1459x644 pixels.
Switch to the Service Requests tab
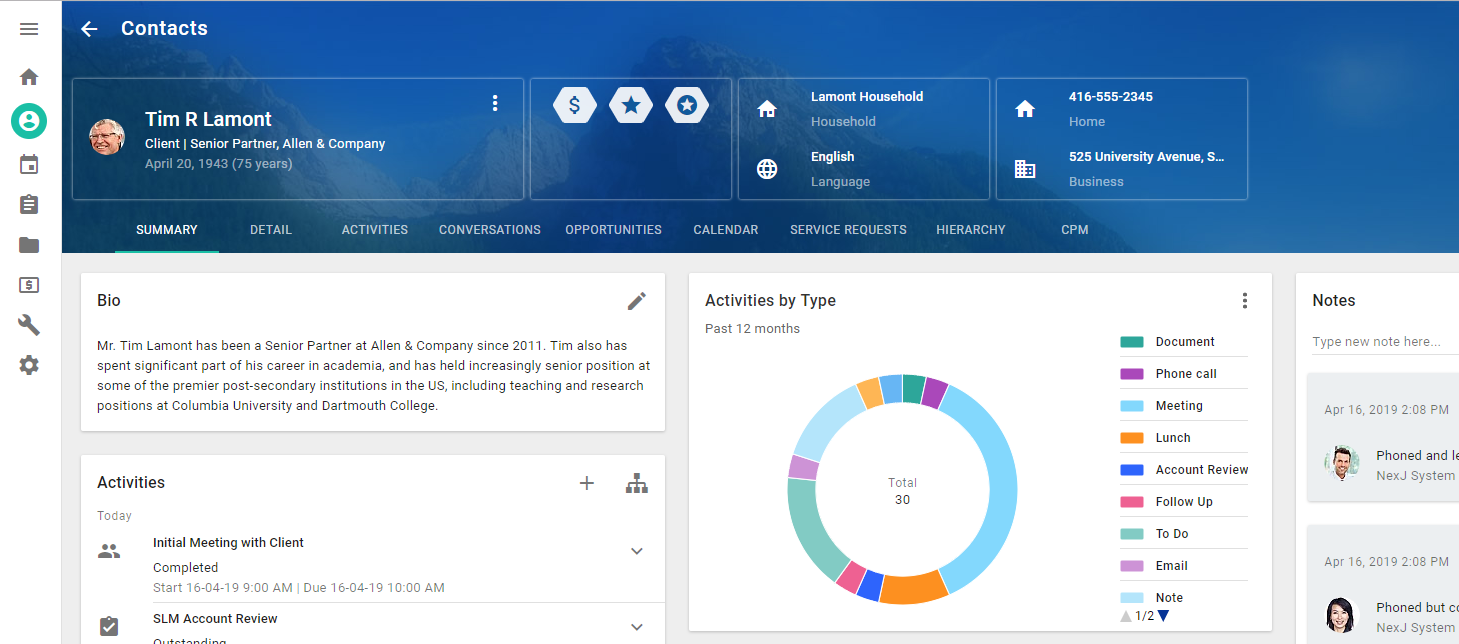click(848, 230)
